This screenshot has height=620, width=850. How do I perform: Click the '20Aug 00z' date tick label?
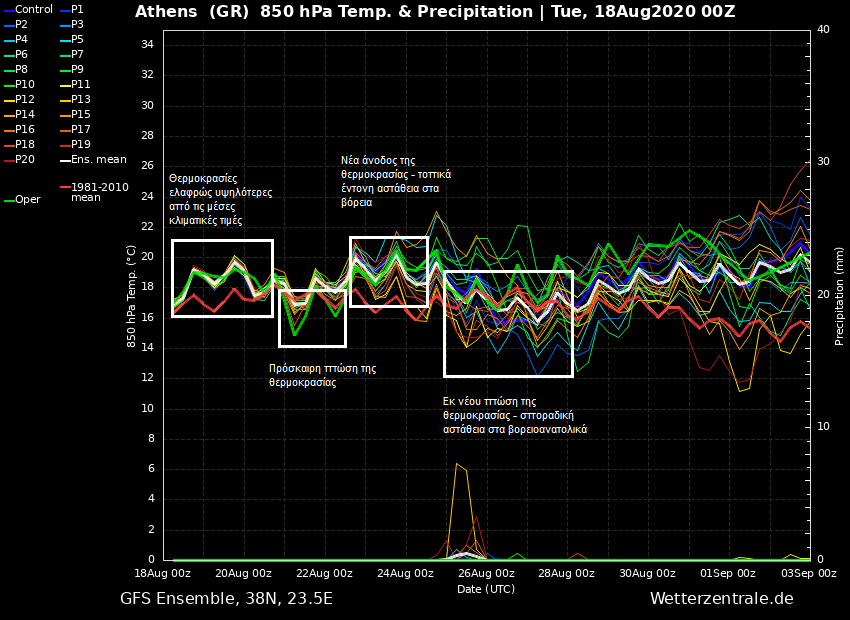(243, 573)
